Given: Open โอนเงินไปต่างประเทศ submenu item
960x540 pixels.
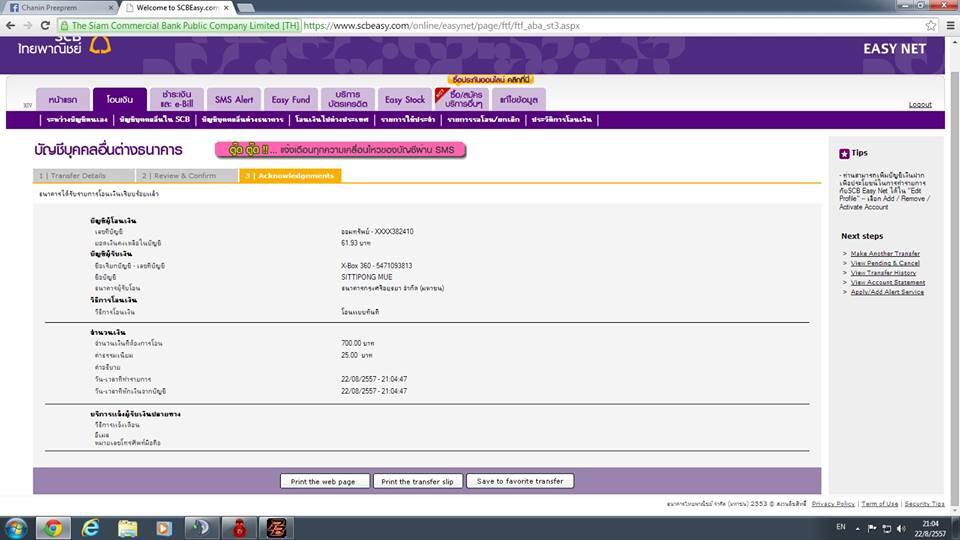Looking at the screenshot, I should point(332,119).
